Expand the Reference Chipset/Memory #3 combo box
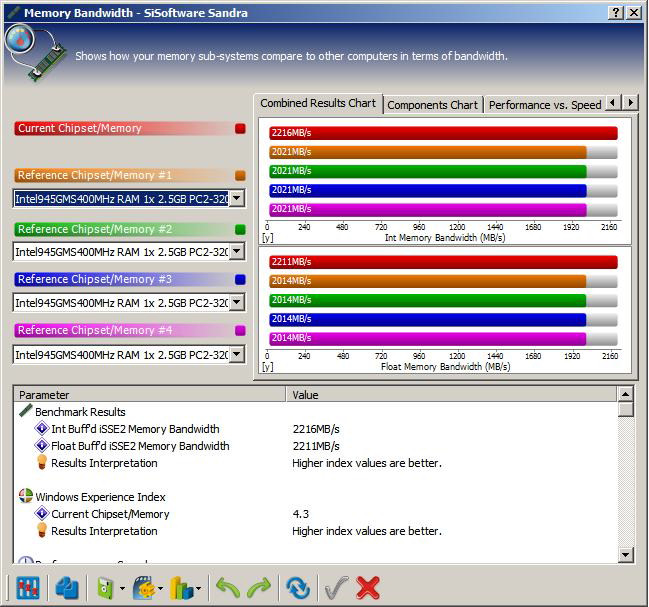The width and height of the screenshot is (649, 607). point(236,302)
